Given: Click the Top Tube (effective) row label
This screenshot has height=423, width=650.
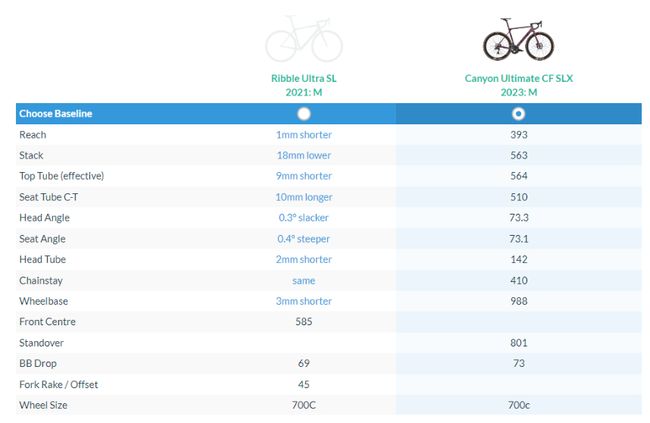Looking at the screenshot, I should click(62, 176).
